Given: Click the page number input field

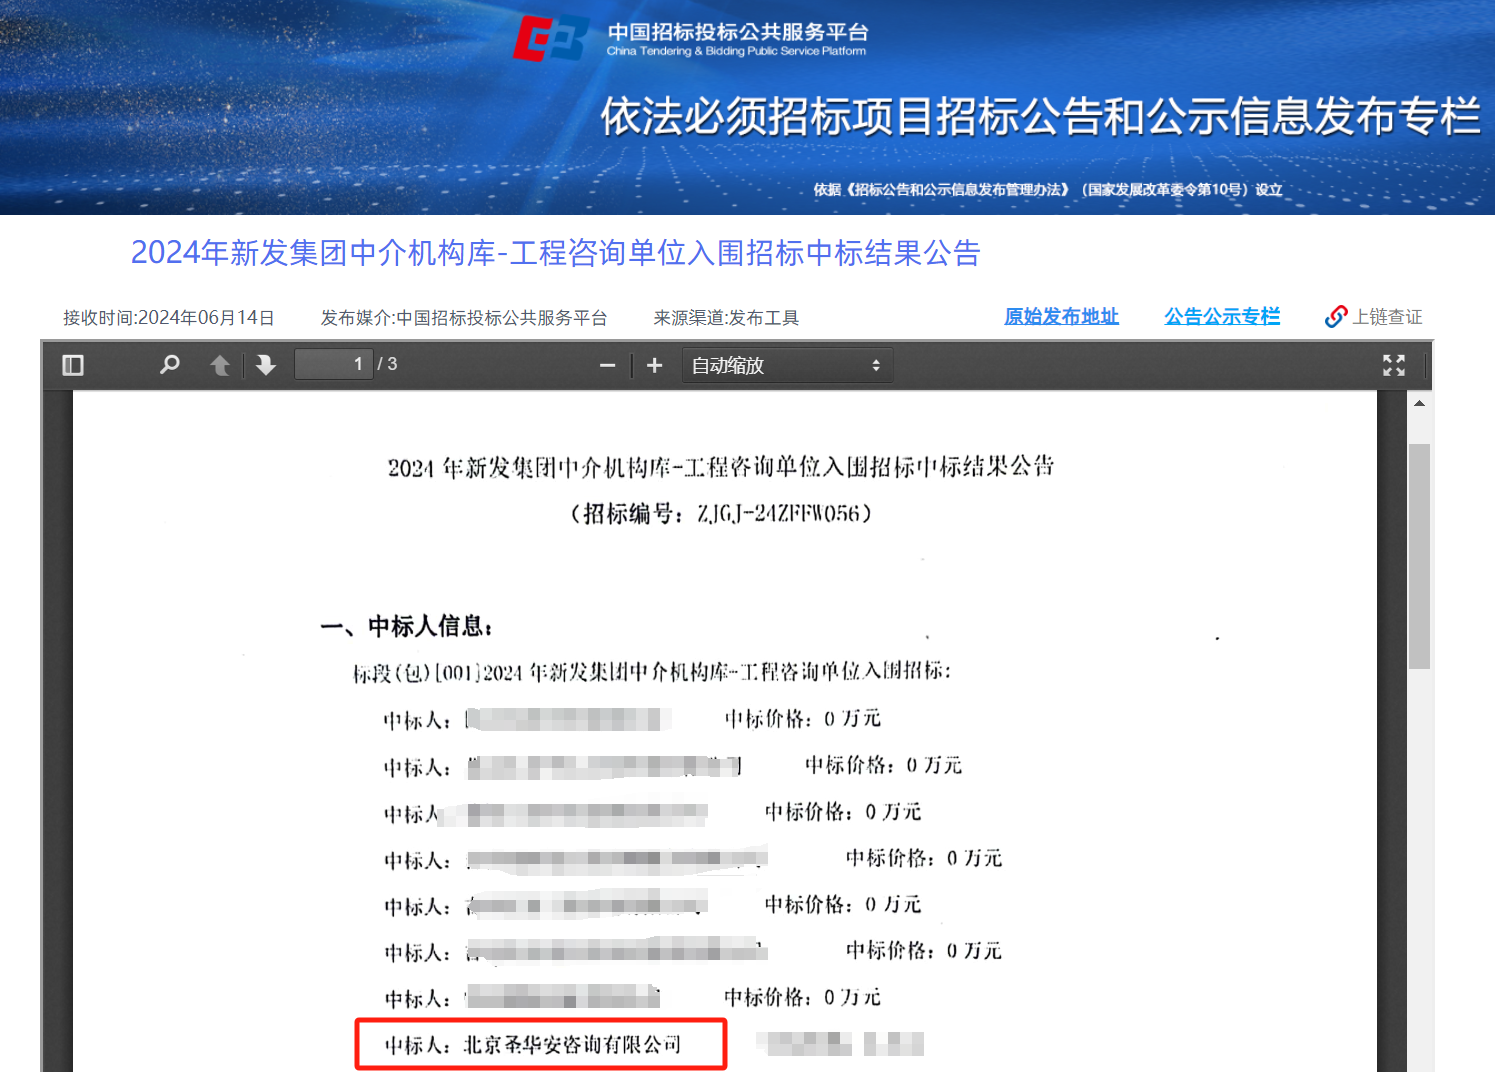Looking at the screenshot, I should (x=334, y=364).
